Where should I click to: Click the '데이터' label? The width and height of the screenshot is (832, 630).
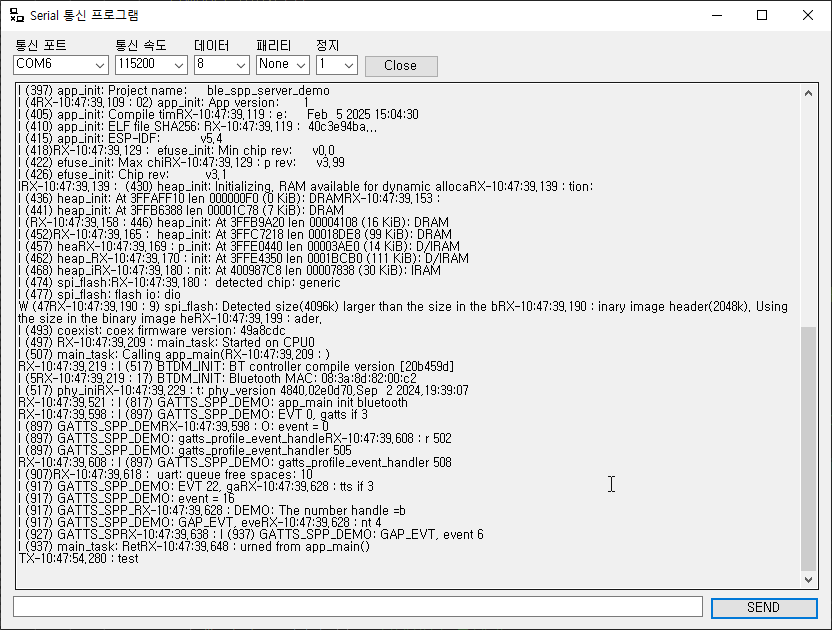tap(212, 46)
